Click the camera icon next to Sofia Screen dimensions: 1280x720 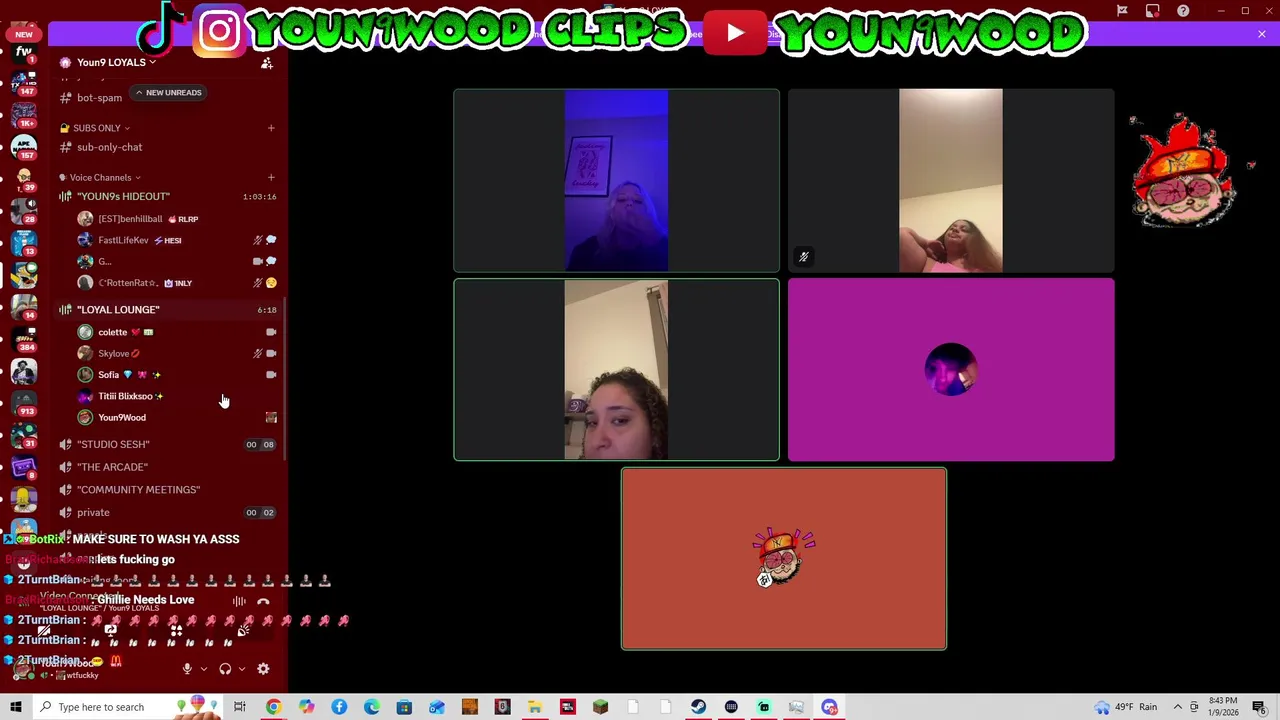pyautogui.click(x=271, y=375)
